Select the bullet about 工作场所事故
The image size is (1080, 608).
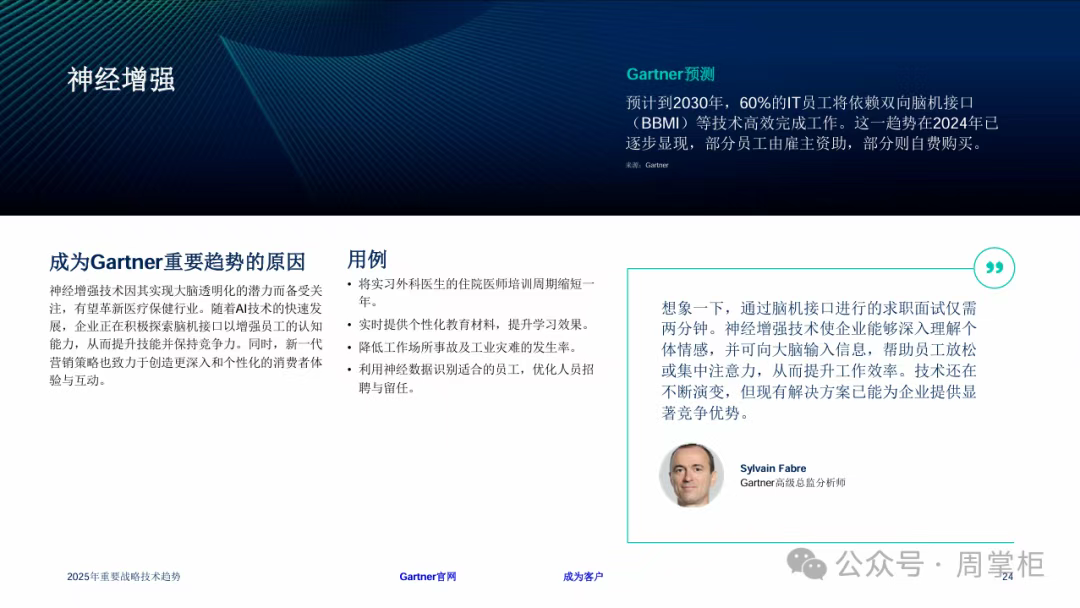(468, 347)
